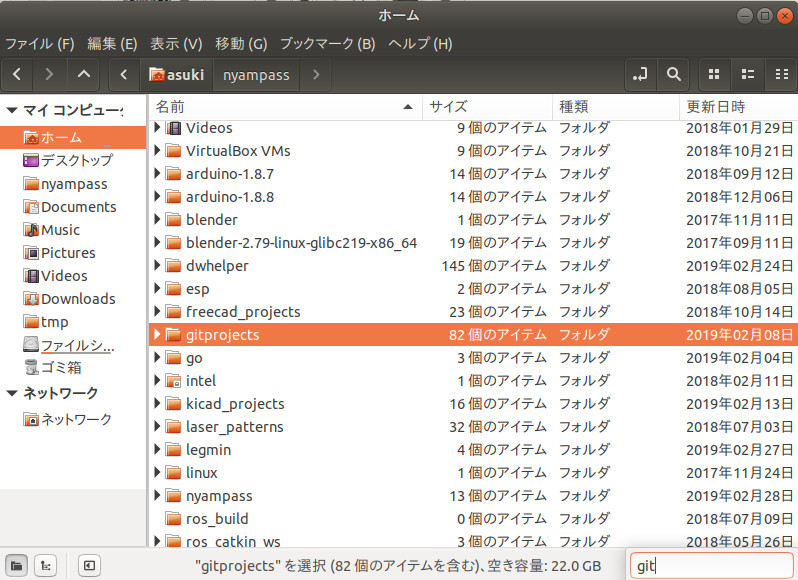Go to parent folder with up arrow

pos(84,75)
